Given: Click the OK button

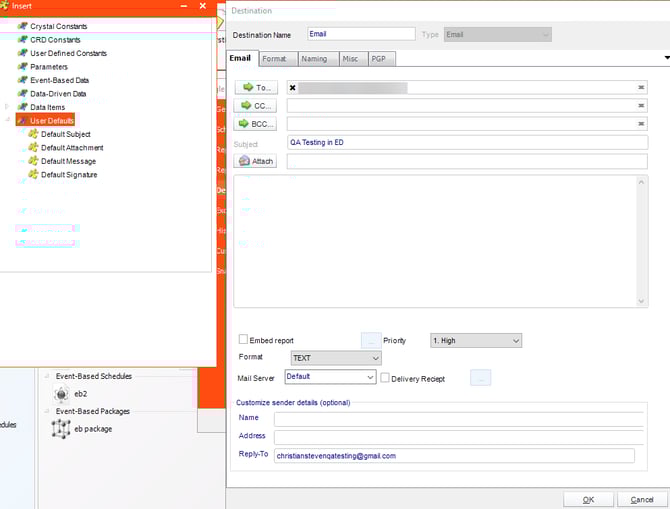Looking at the screenshot, I should click(587, 499).
